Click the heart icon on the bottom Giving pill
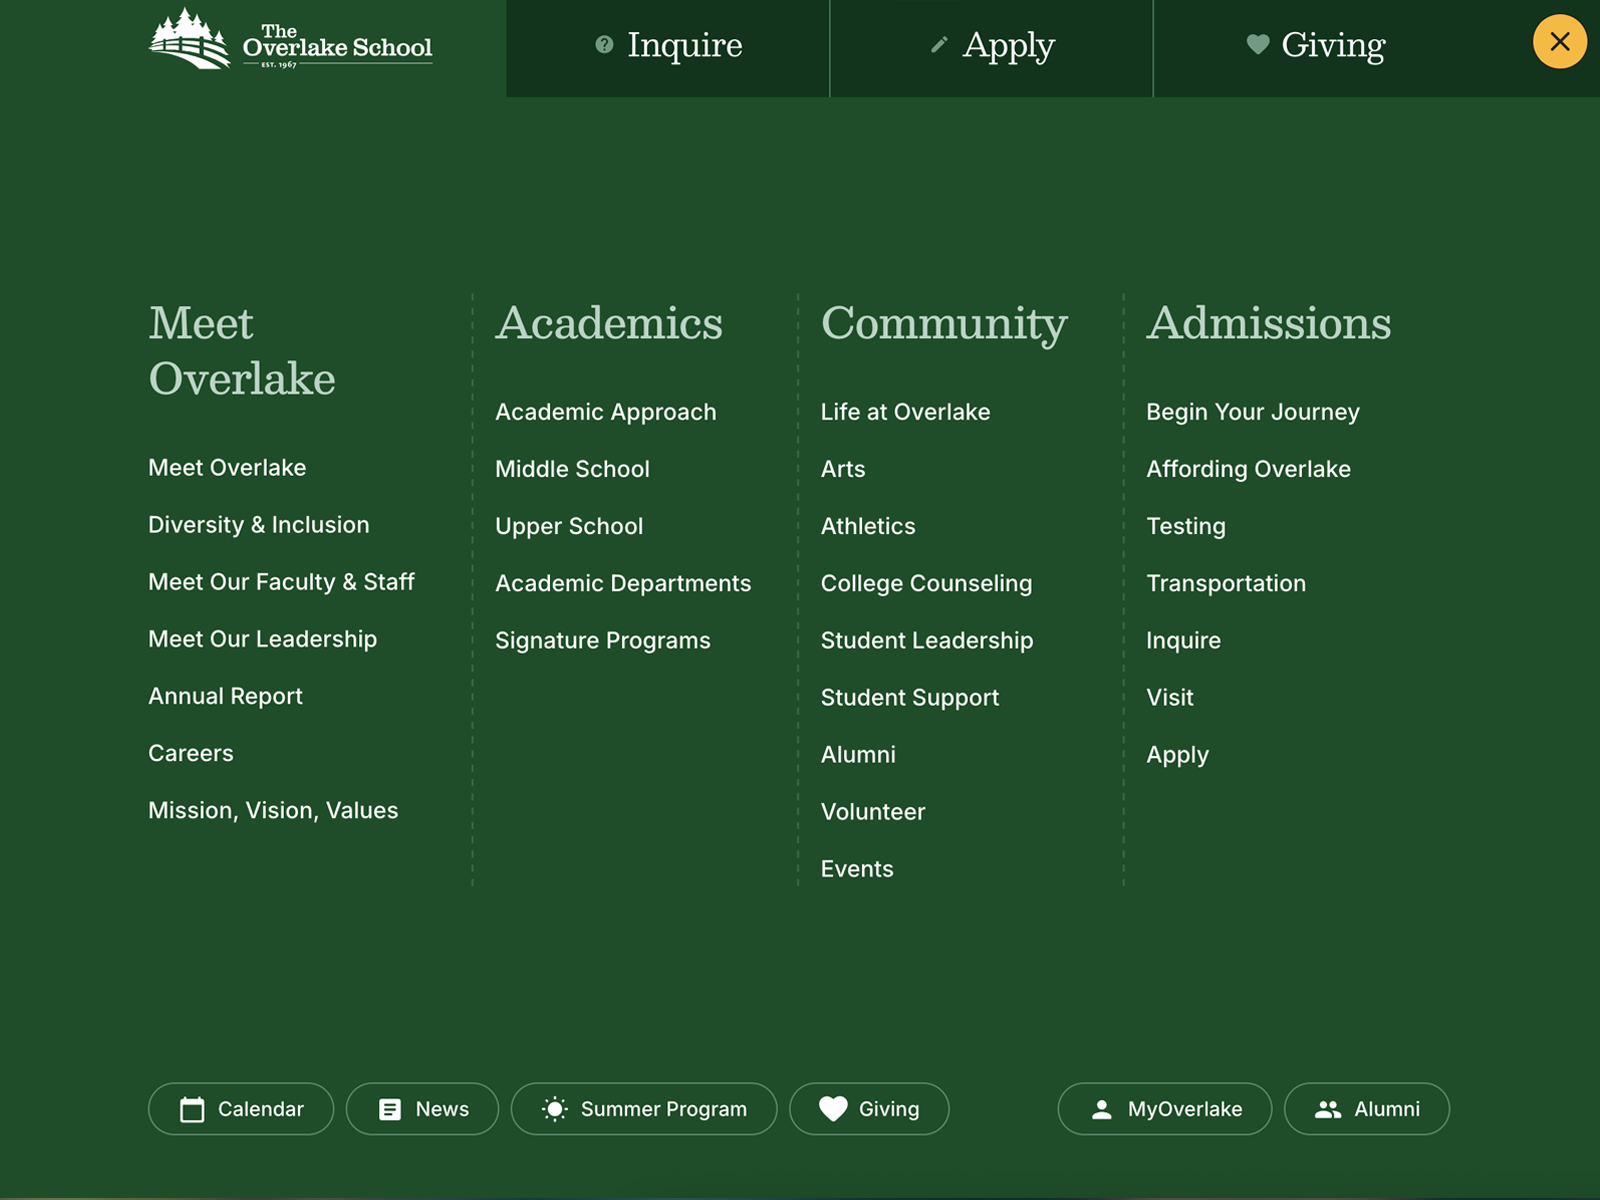The height and width of the screenshot is (1200, 1600). 833,1108
